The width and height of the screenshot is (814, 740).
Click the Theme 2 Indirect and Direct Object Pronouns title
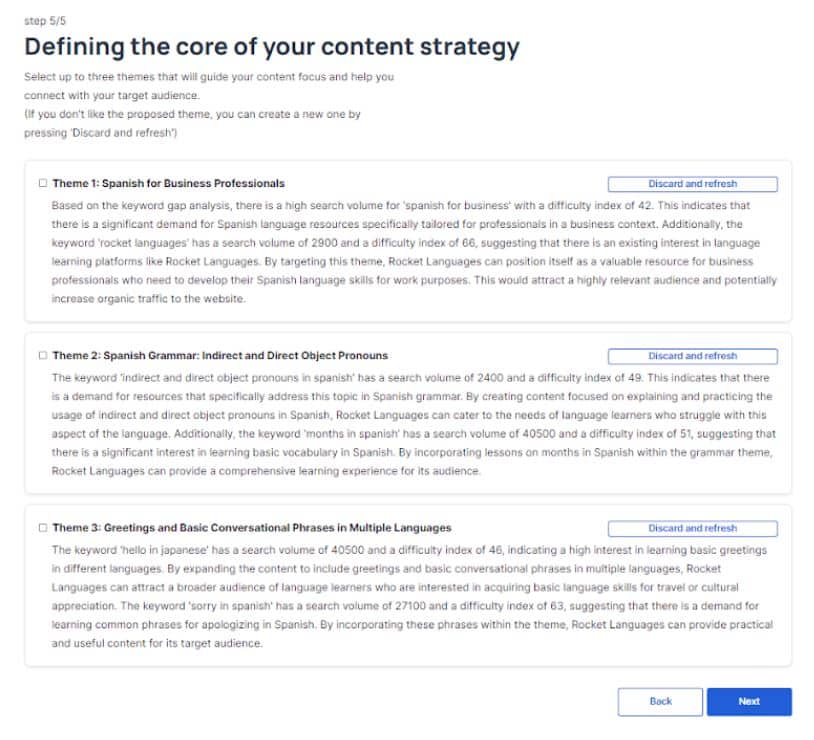[x=220, y=356]
